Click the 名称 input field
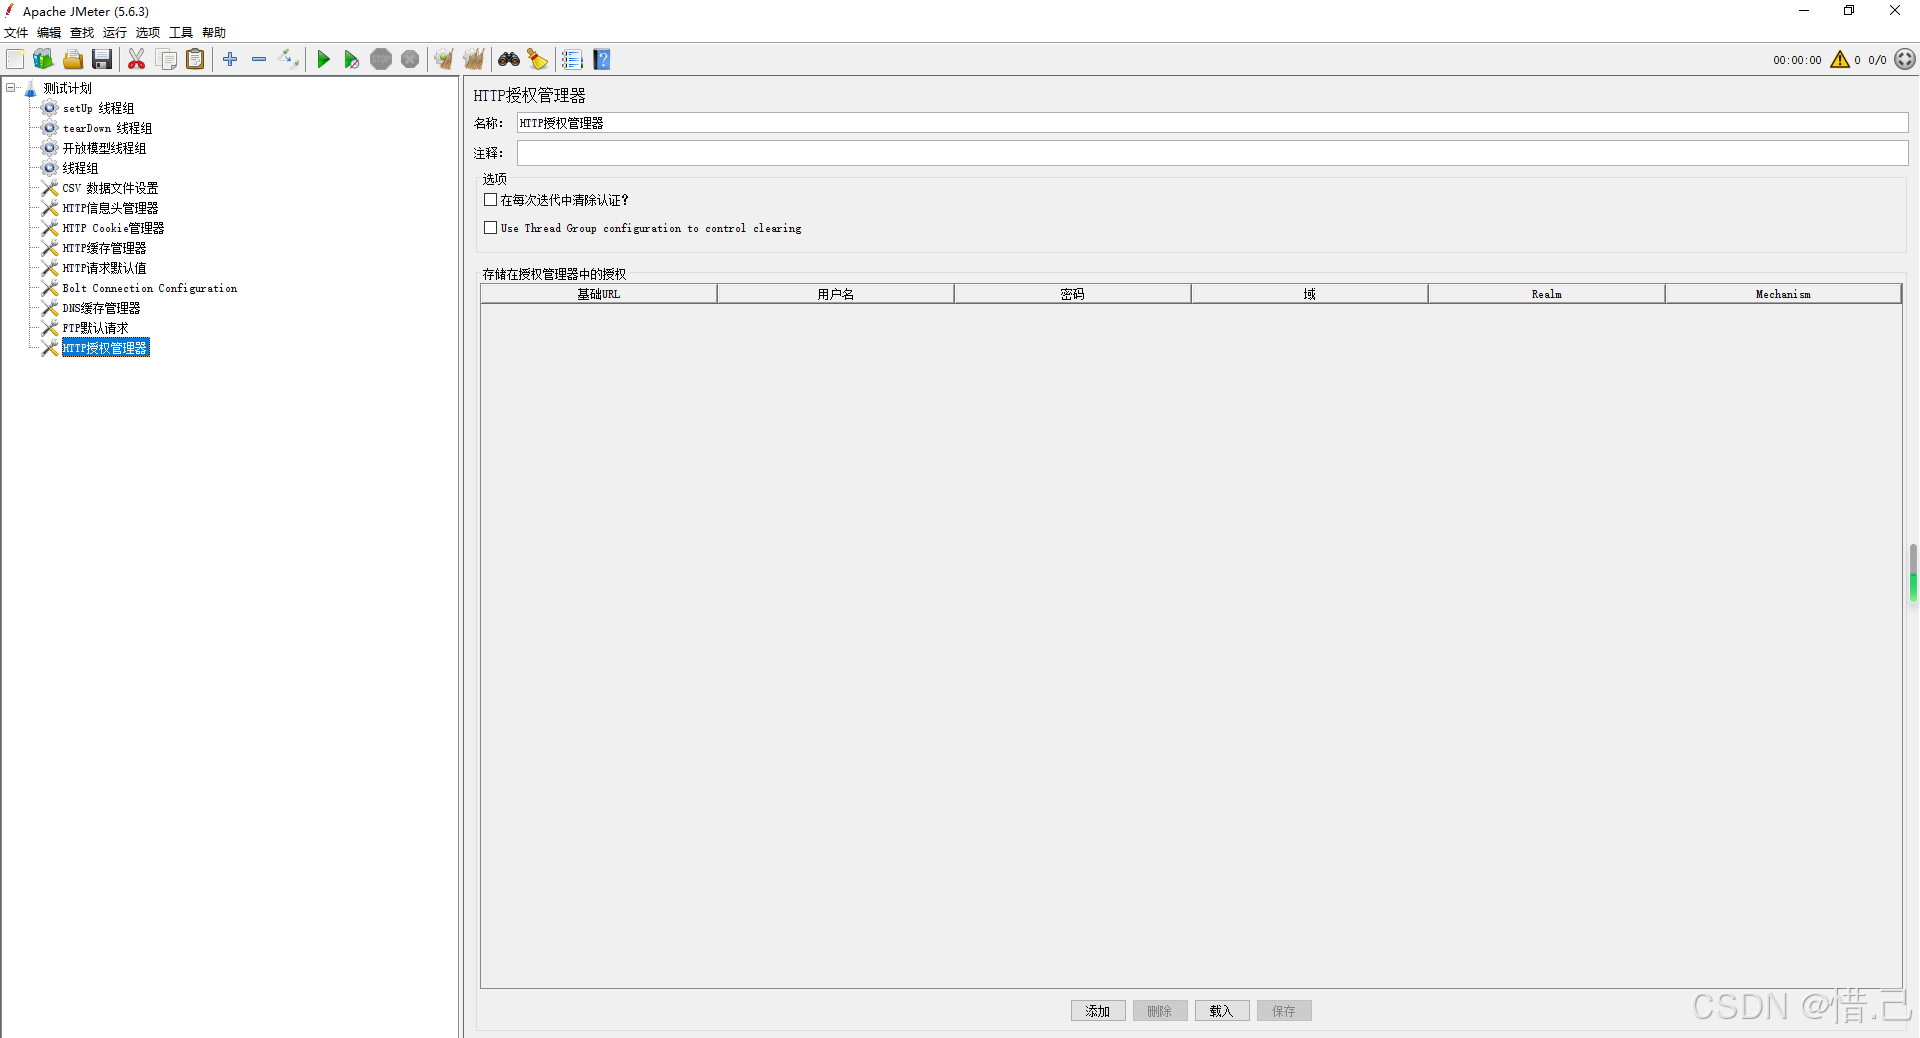The height and width of the screenshot is (1038, 1920). tap(1212, 123)
